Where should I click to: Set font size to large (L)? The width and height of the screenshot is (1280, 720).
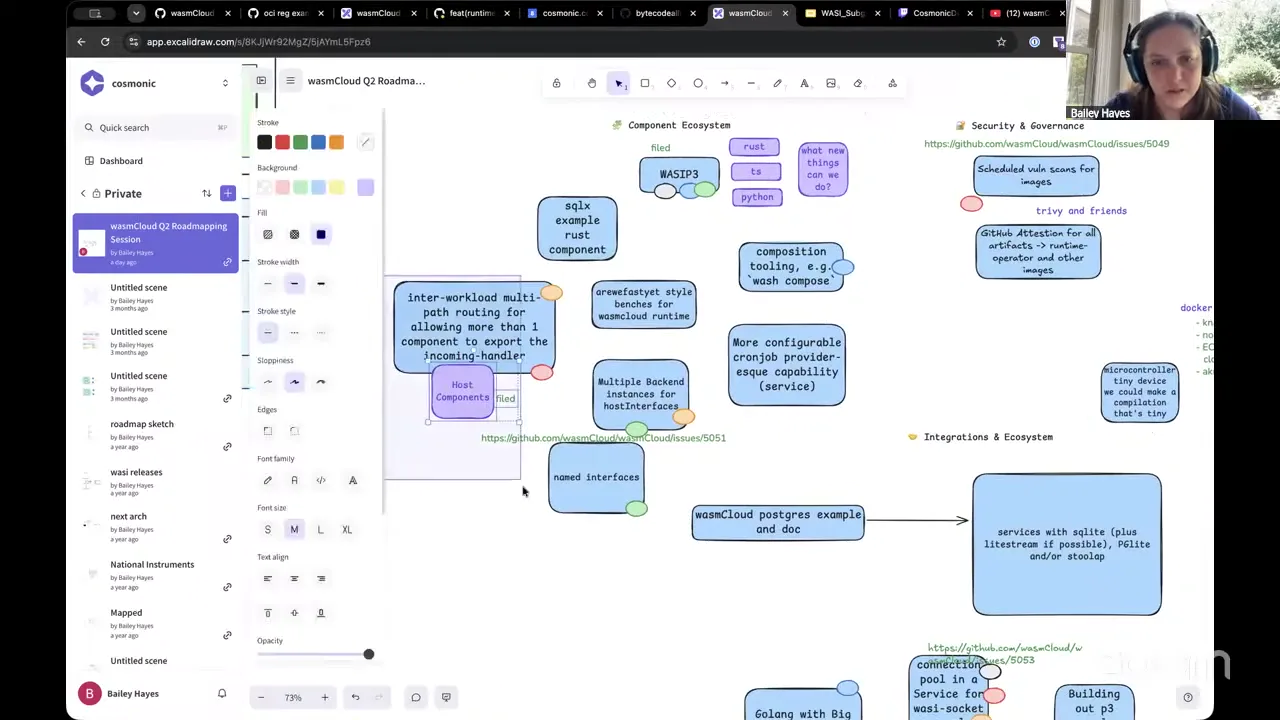tap(321, 529)
